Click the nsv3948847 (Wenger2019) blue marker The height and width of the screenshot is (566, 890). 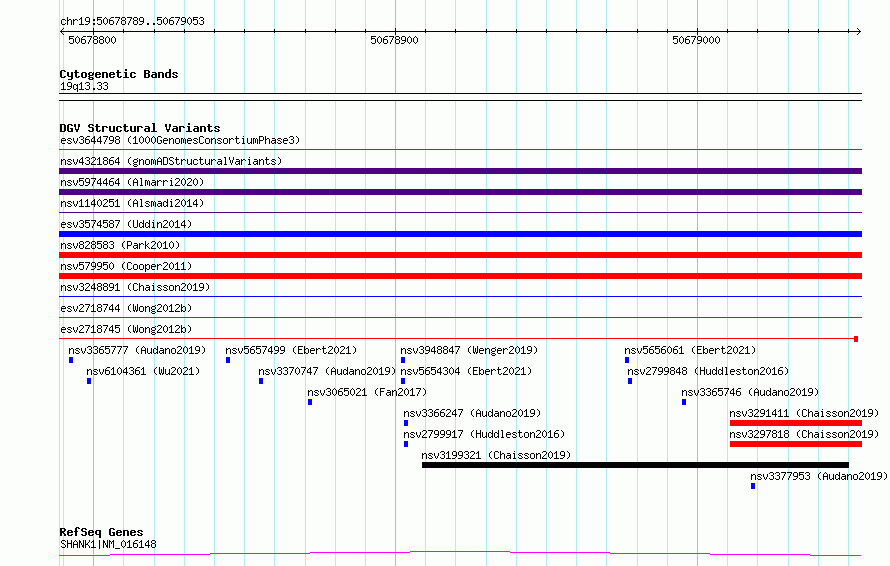(x=403, y=360)
